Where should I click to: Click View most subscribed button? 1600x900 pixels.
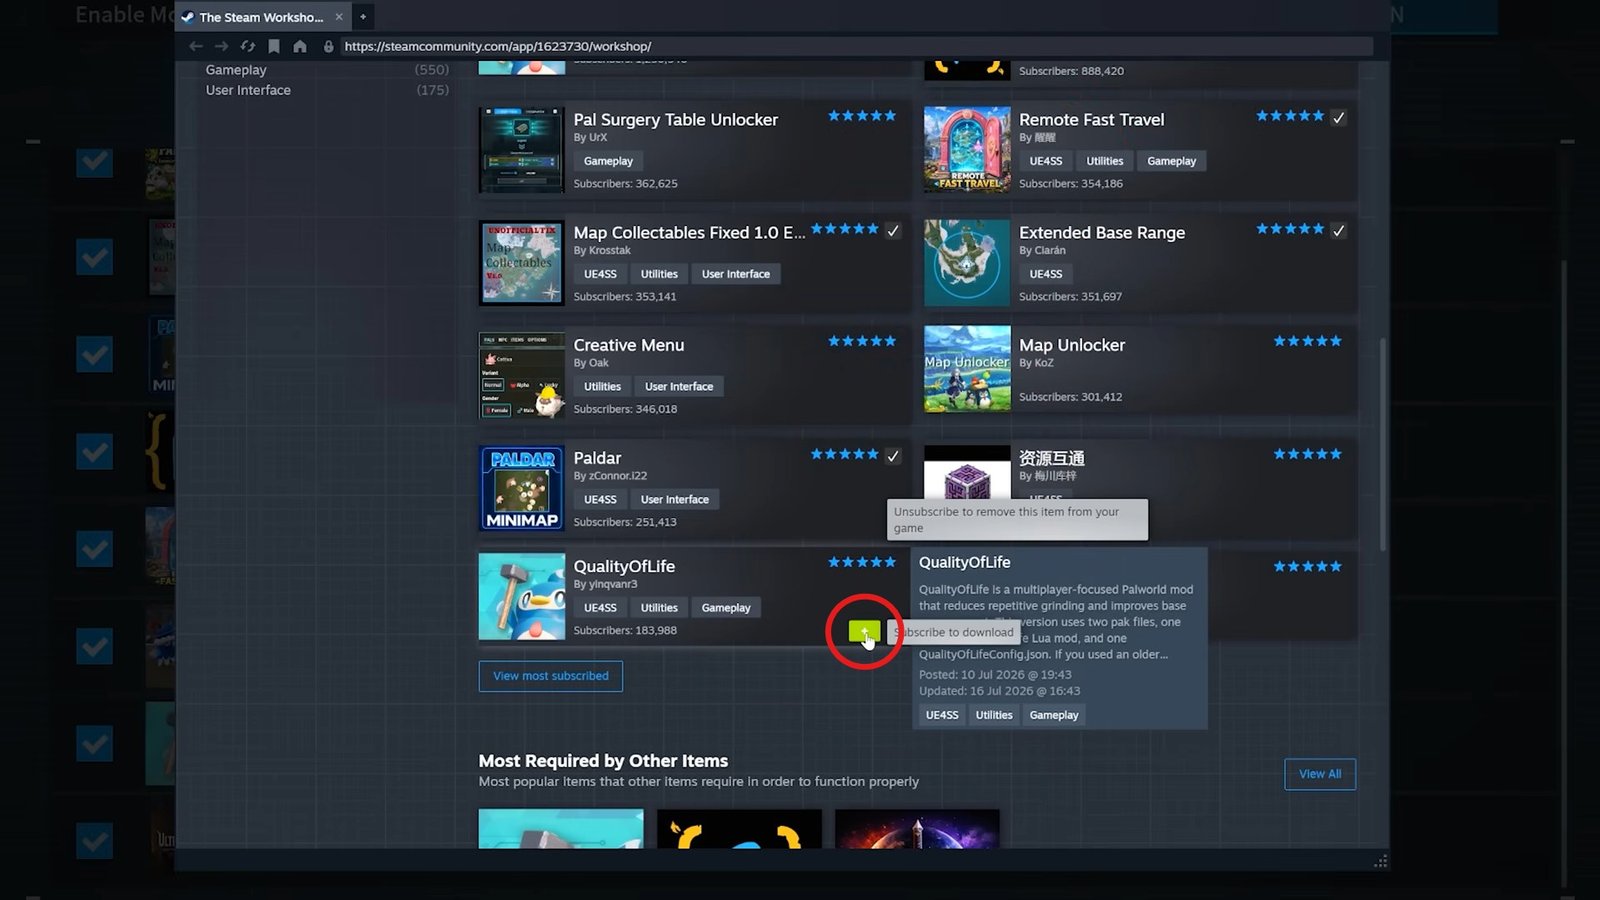pos(551,676)
